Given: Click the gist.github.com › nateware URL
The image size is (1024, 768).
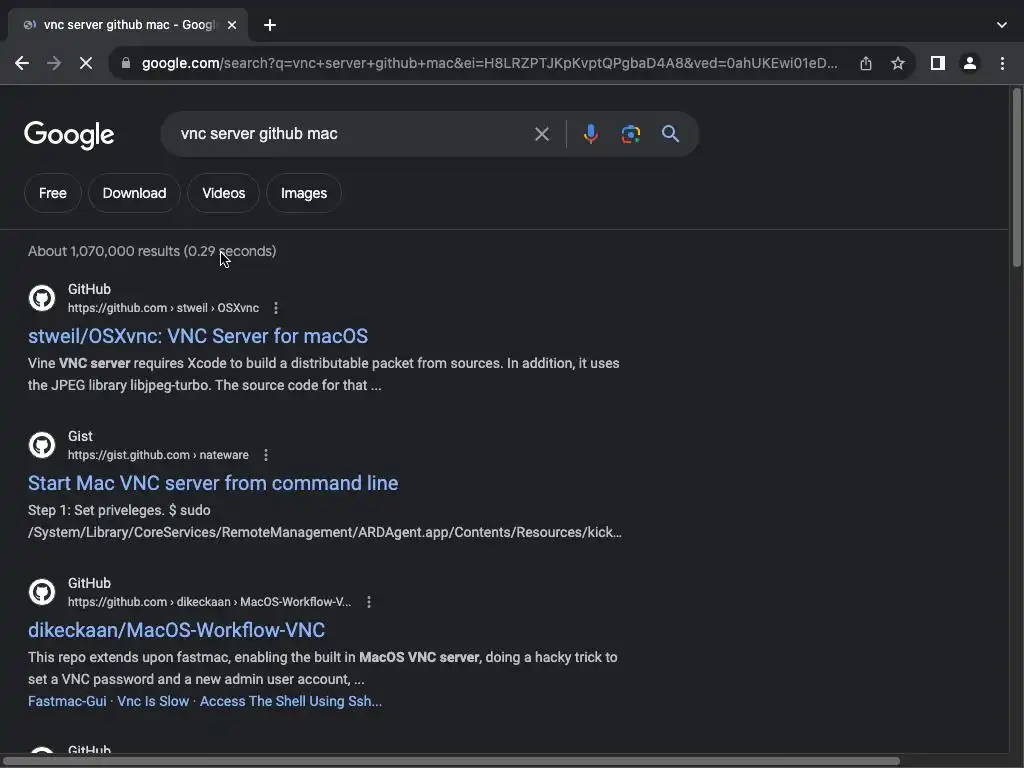Looking at the screenshot, I should click(158, 455).
